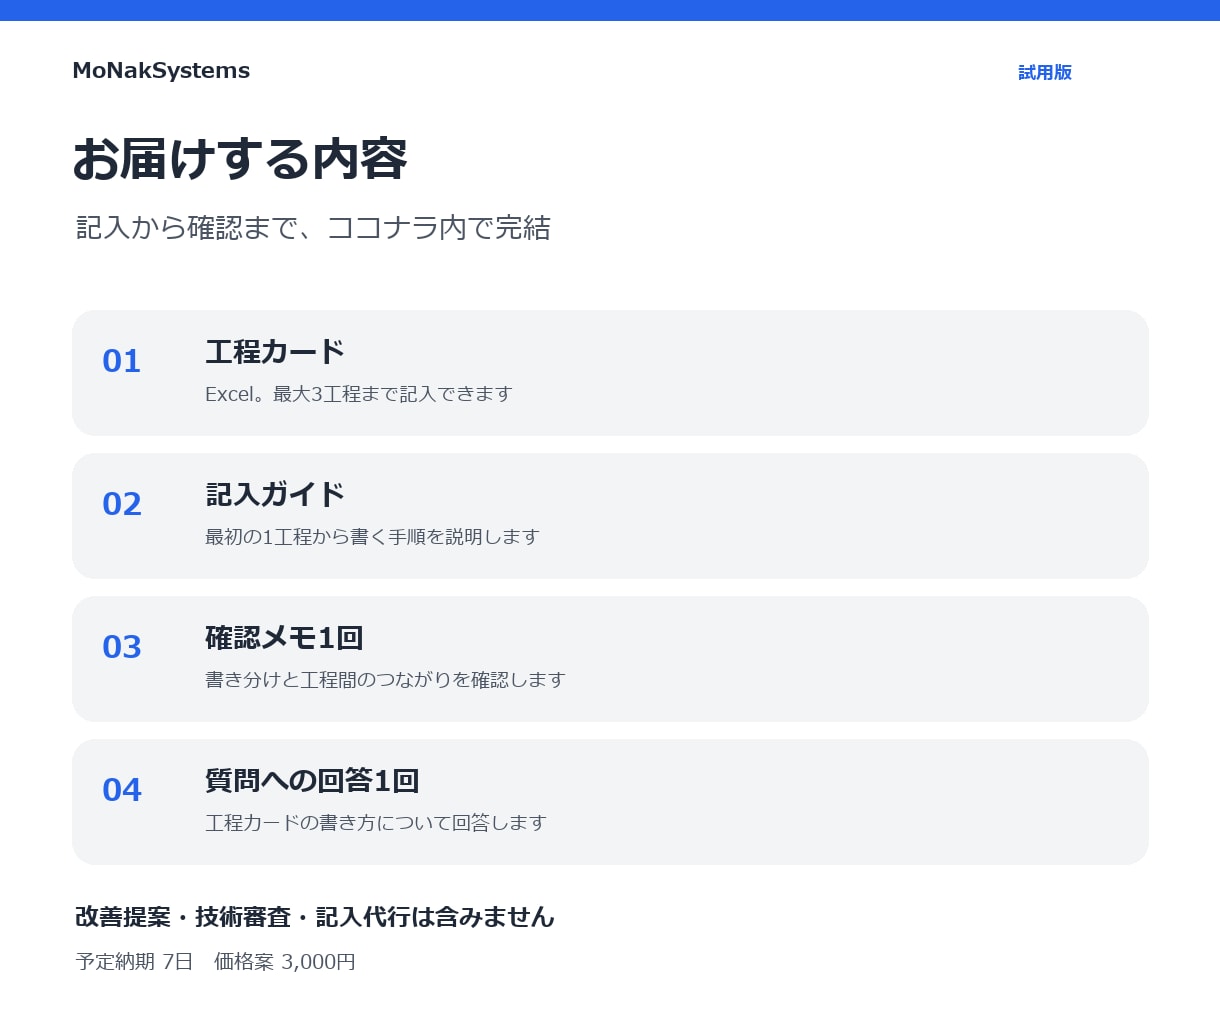Click the note 改善提案・技術審査・記入代行は含みません
Screen dimensions: 1220x1016
click(x=315, y=917)
